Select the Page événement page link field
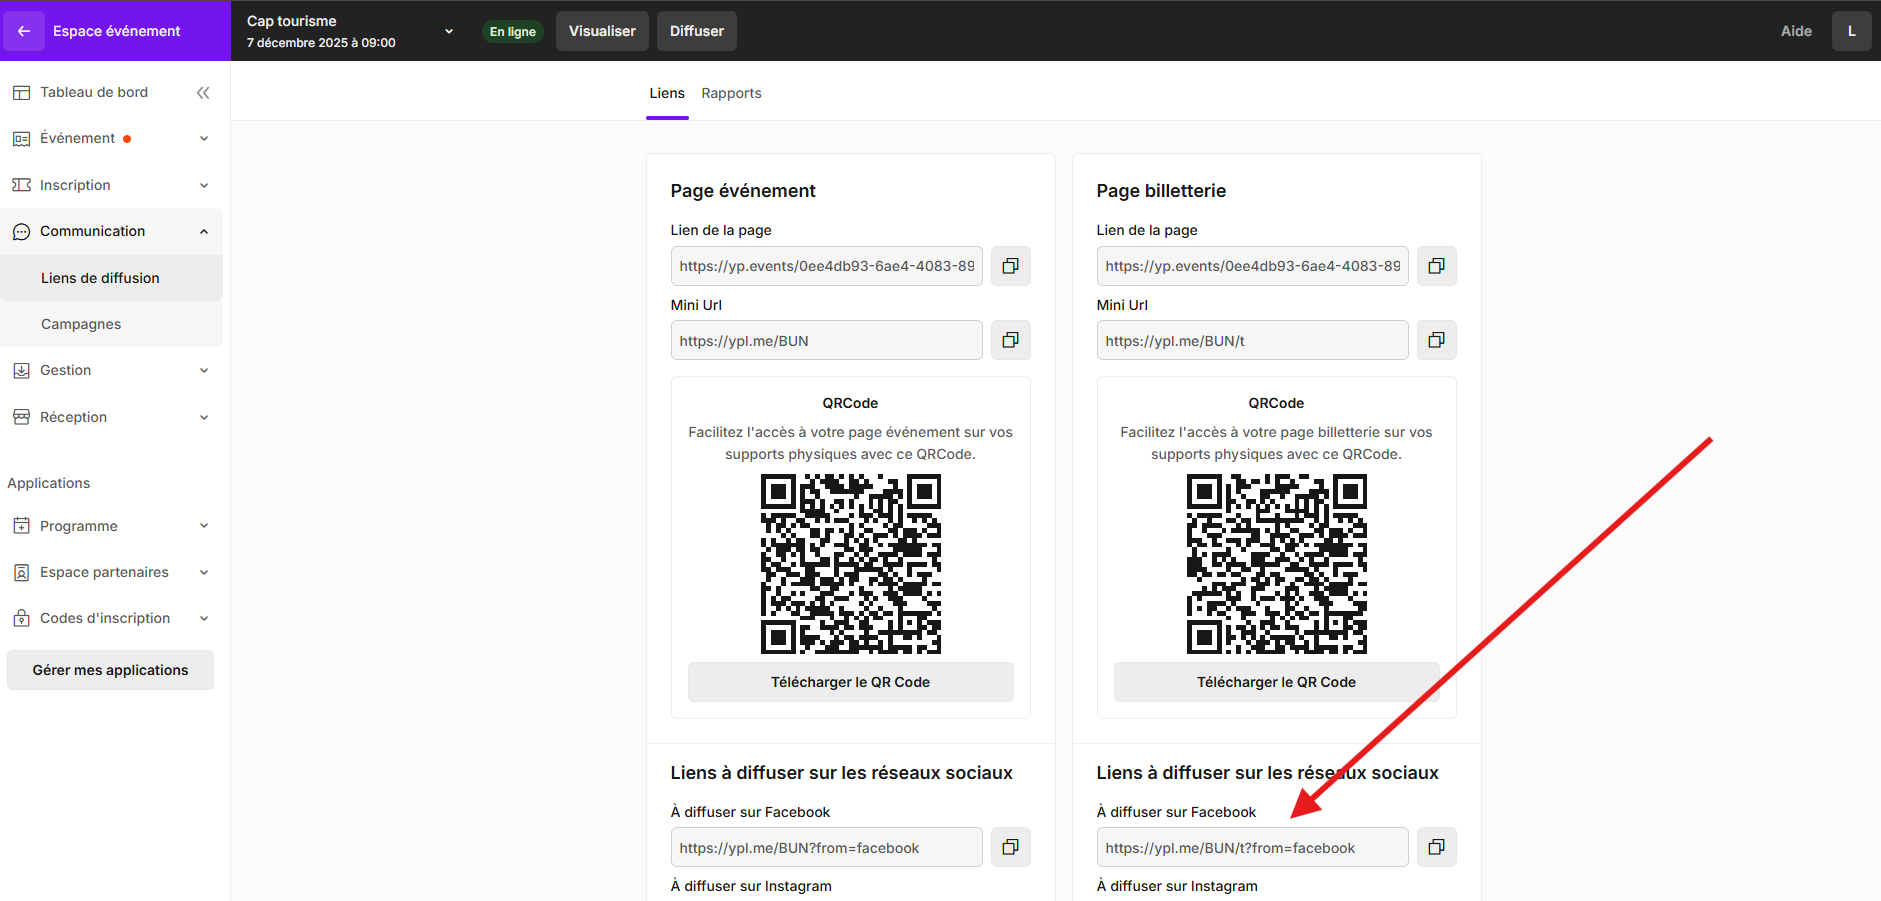Image resolution: width=1881 pixels, height=901 pixels. click(827, 266)
